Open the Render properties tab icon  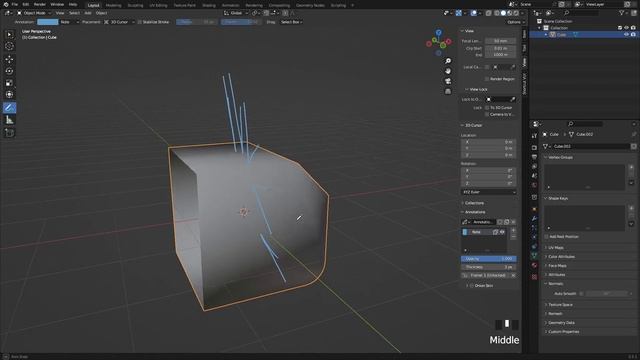pyautogui.click(x=534, y=147)
